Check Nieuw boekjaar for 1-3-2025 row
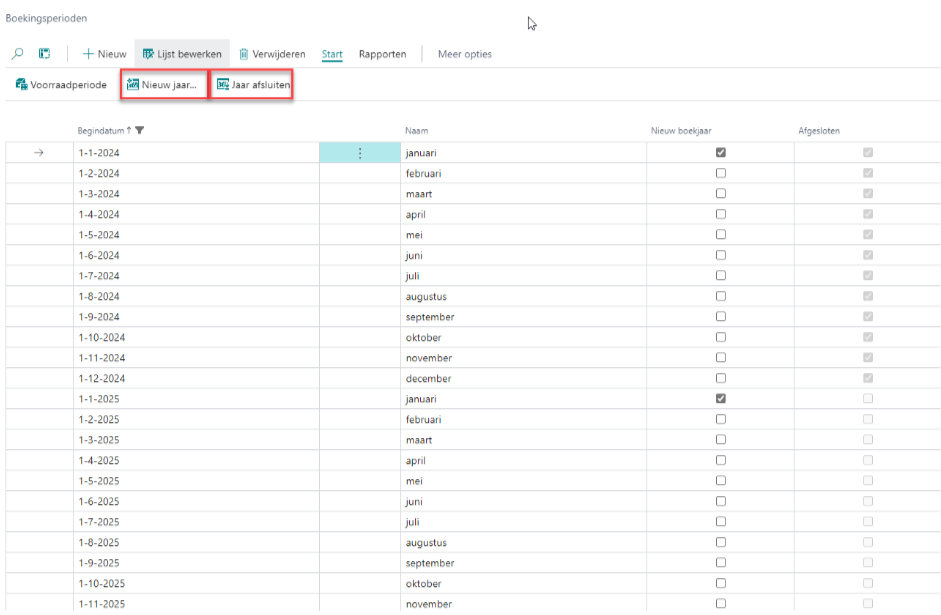 (721, 440)
